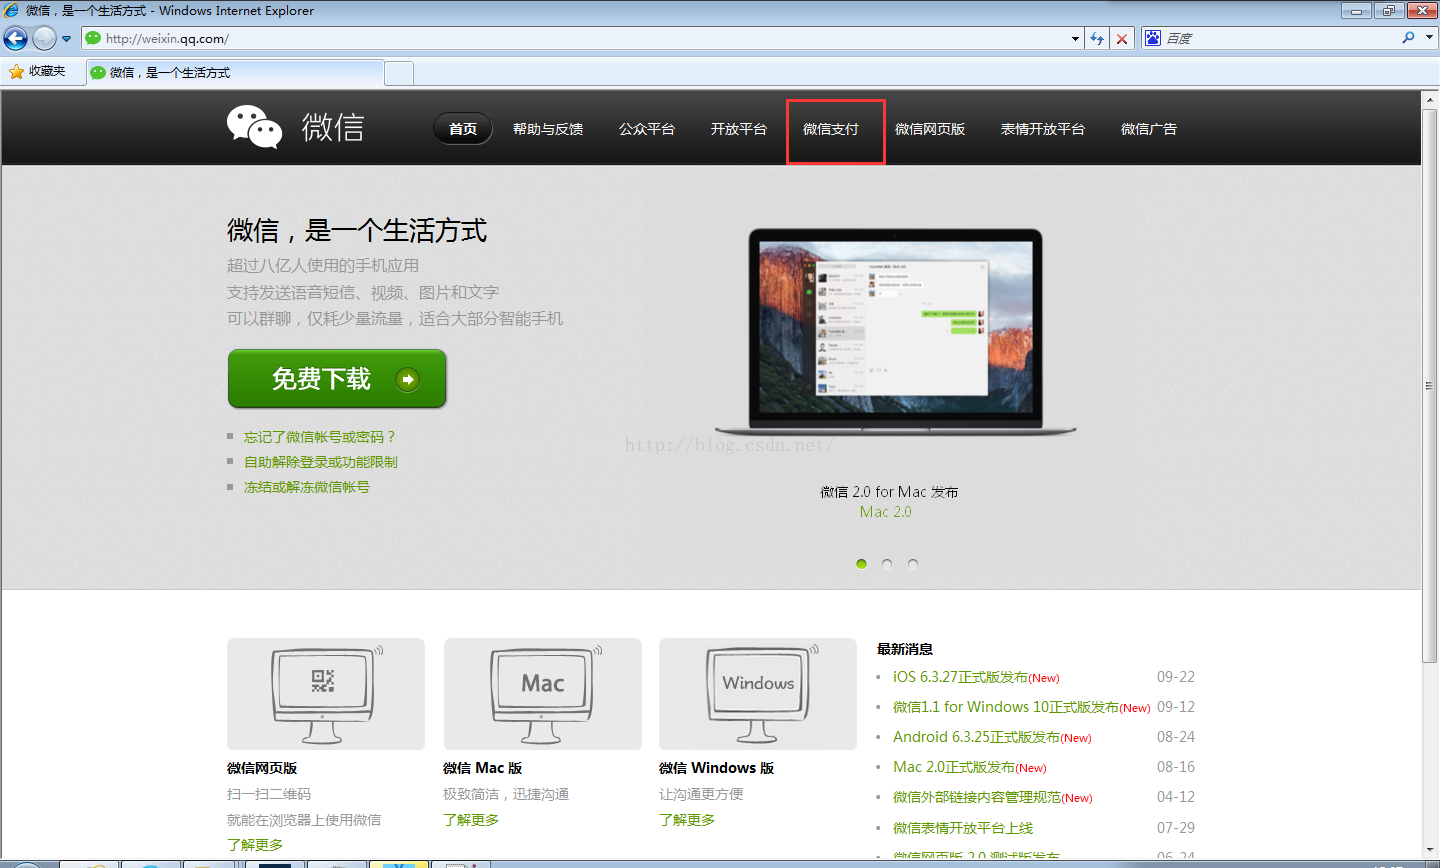The height and width of the screenshot is (868, 1440).
Task: Click the browser Forward arrow button
Action: coord(44,38)
